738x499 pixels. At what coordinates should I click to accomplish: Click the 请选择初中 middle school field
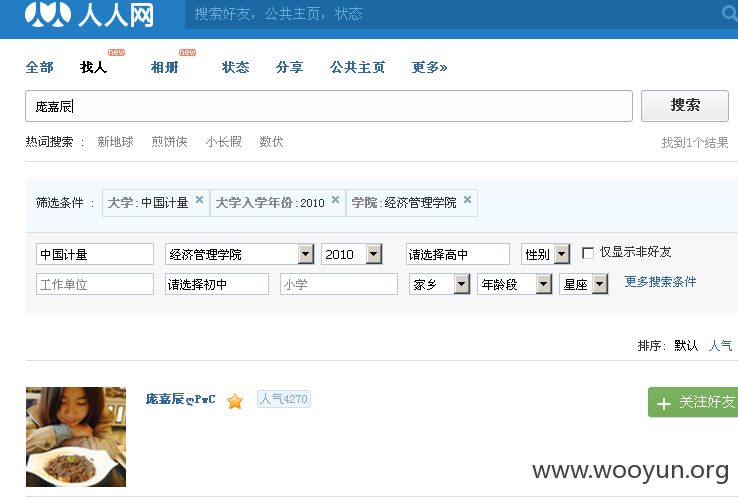tap(217, 284)
